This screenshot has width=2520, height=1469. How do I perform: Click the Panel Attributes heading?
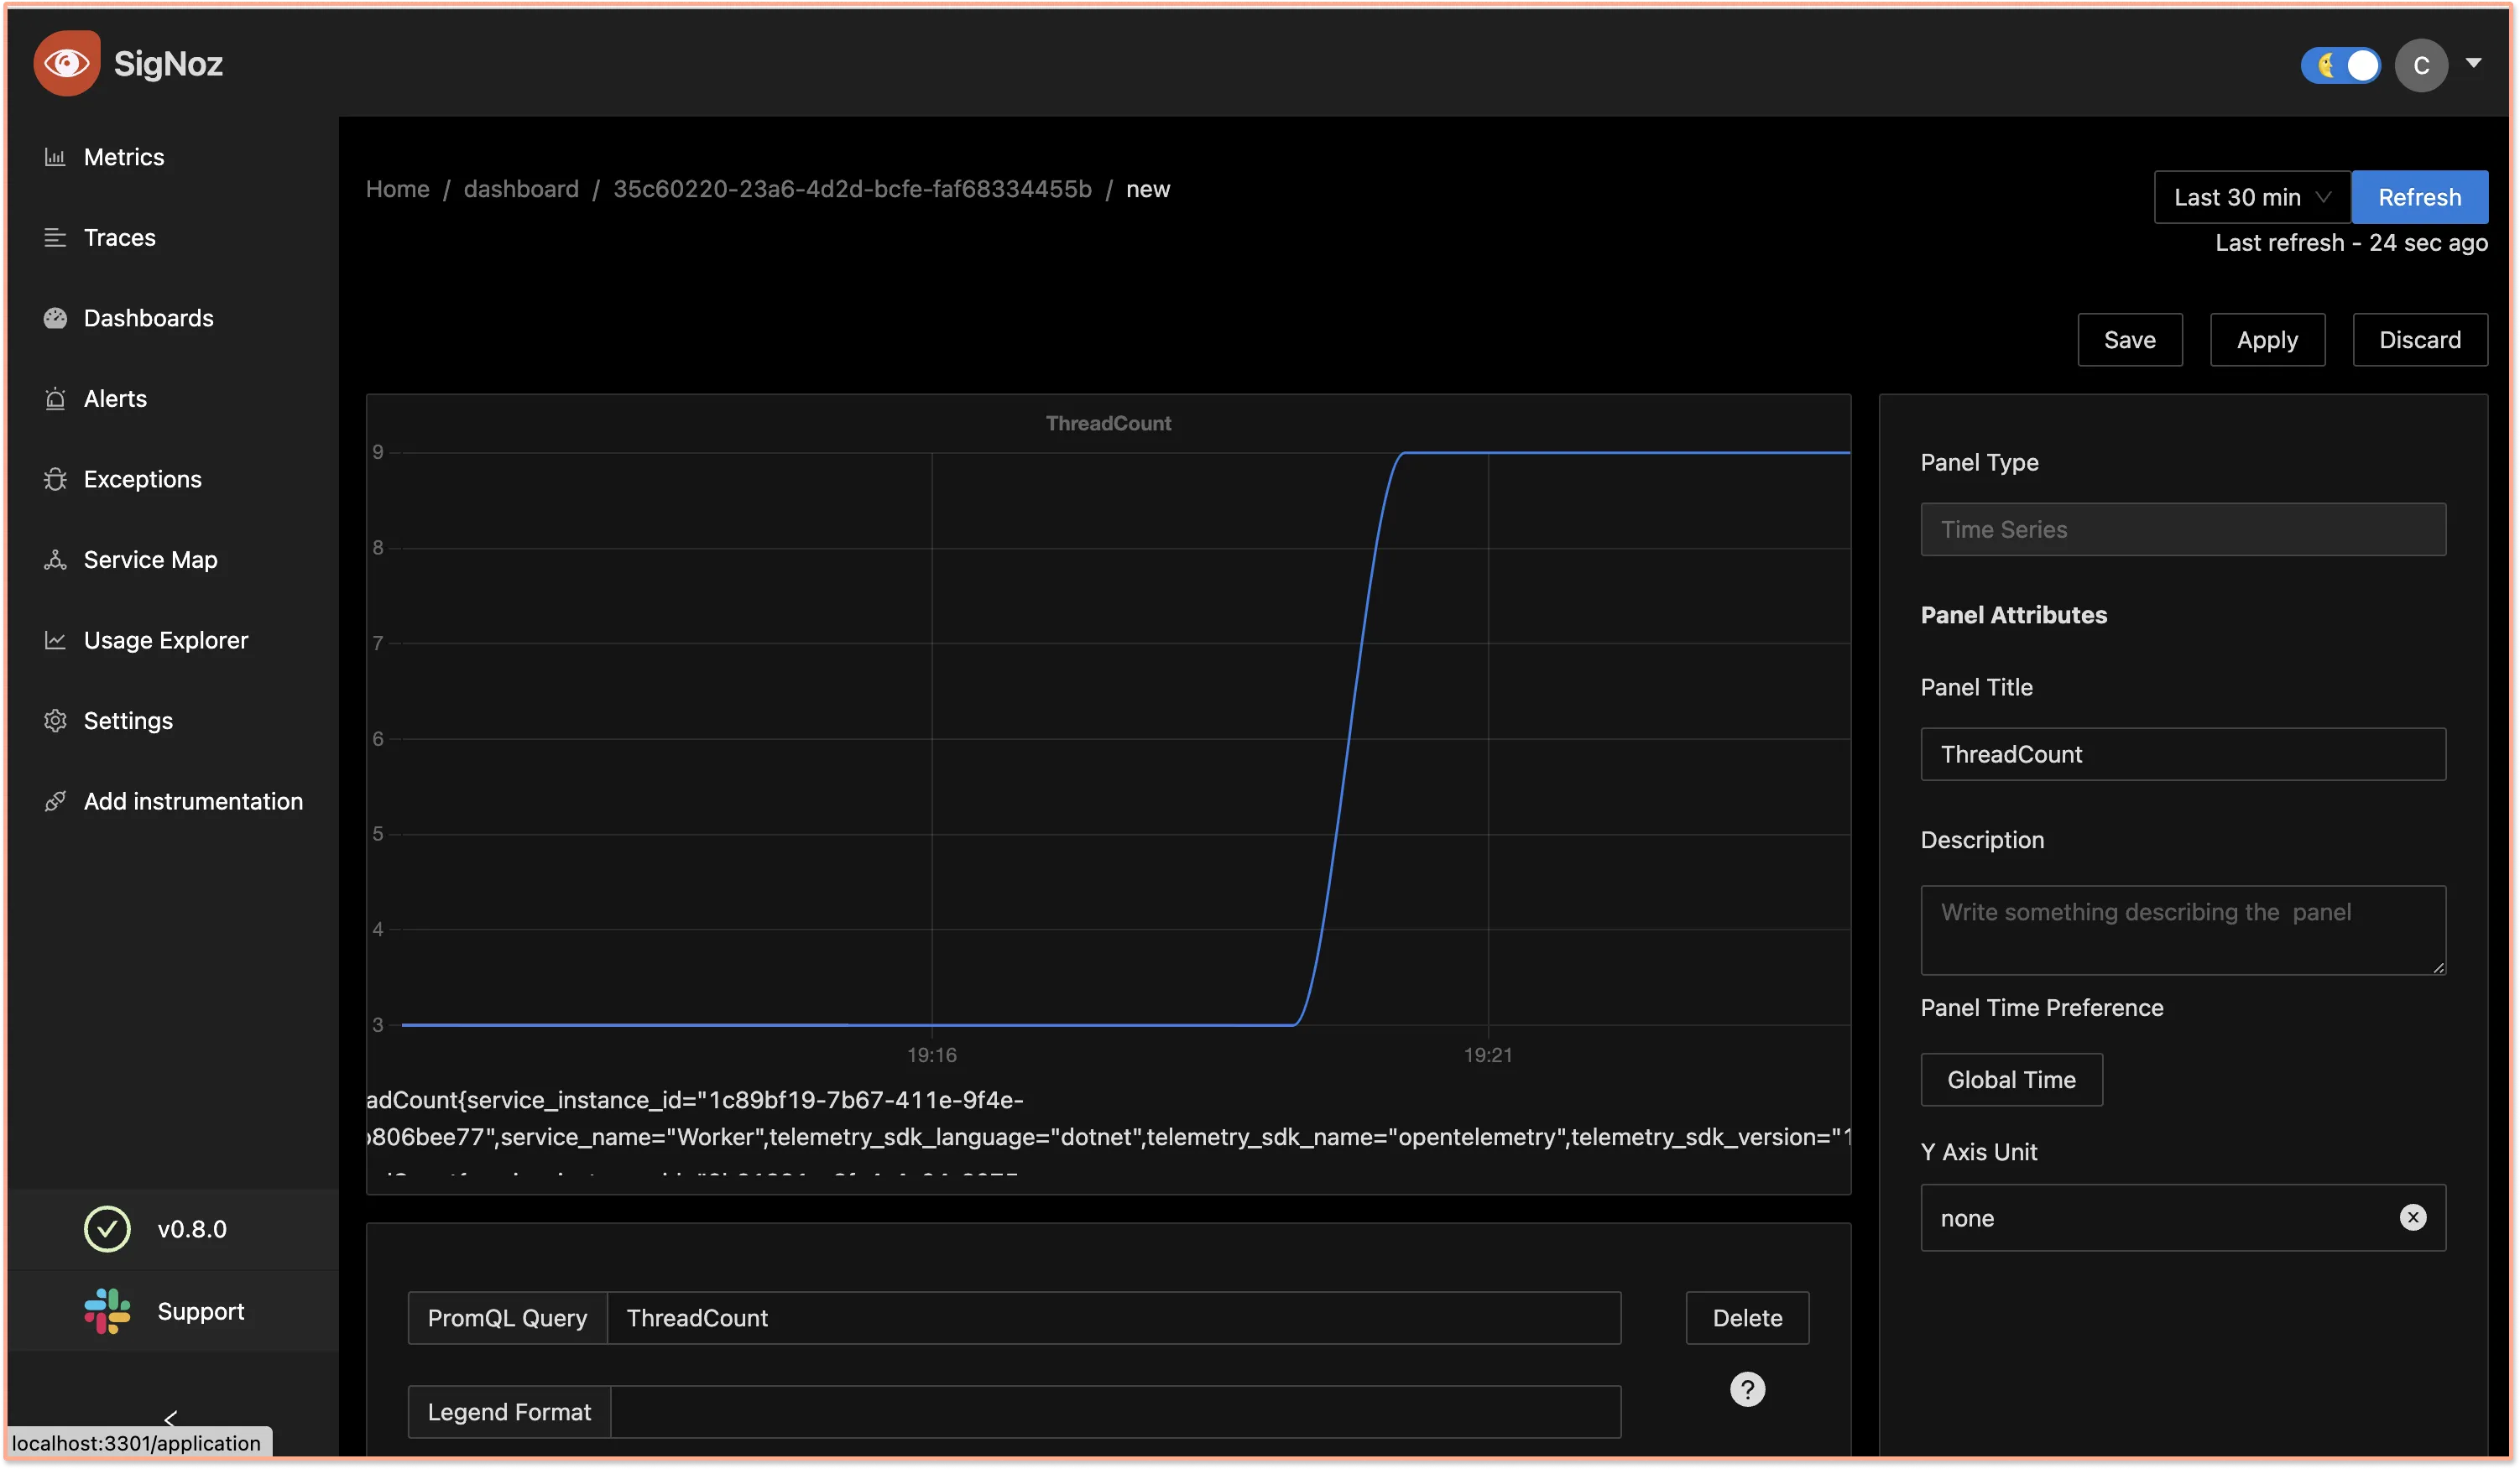pyautogui.click(x=2013, y=615)
